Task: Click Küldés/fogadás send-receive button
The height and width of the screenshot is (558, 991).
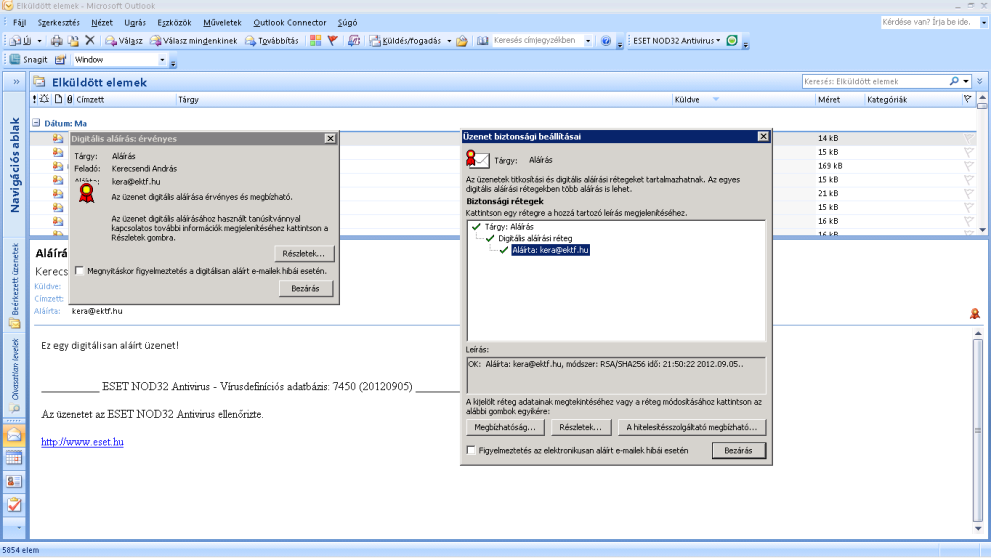Action: [406, 40]
